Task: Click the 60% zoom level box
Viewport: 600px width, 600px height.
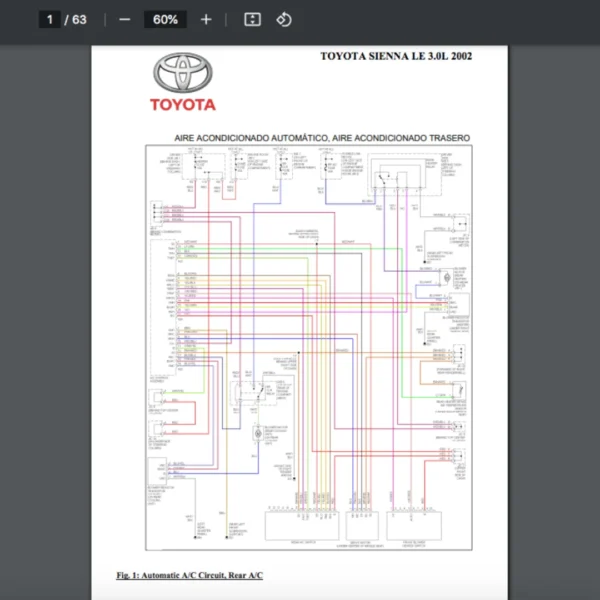Action: pos(165,20)
